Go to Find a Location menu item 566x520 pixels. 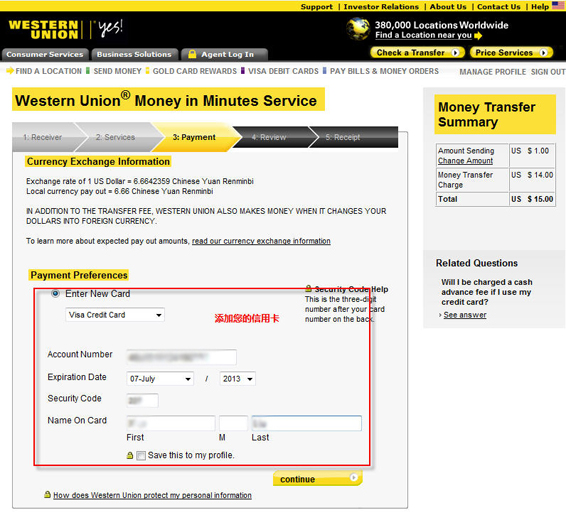pos(48,71)
